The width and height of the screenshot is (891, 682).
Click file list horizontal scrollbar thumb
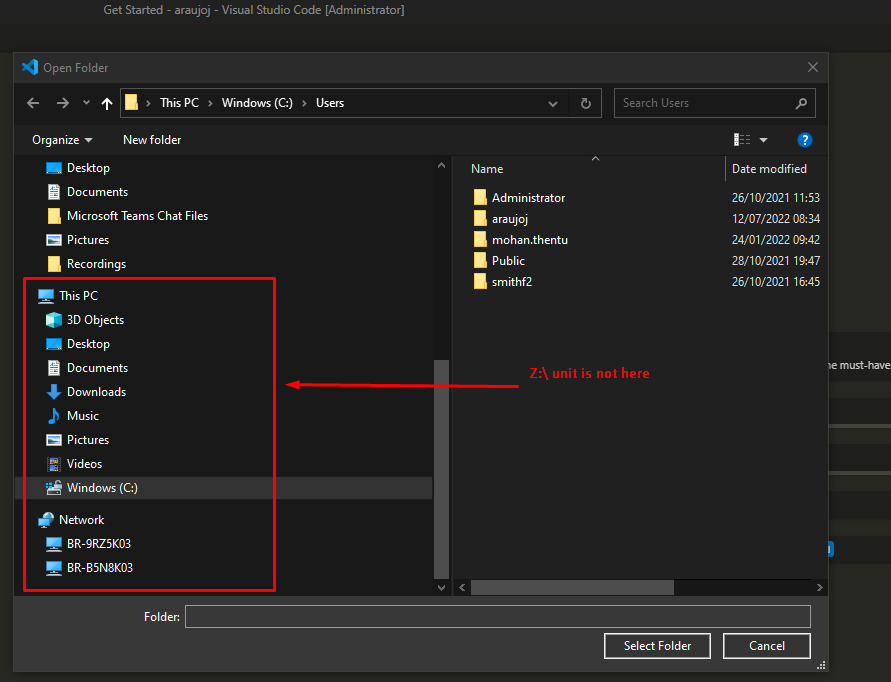(x=572, y=588)
